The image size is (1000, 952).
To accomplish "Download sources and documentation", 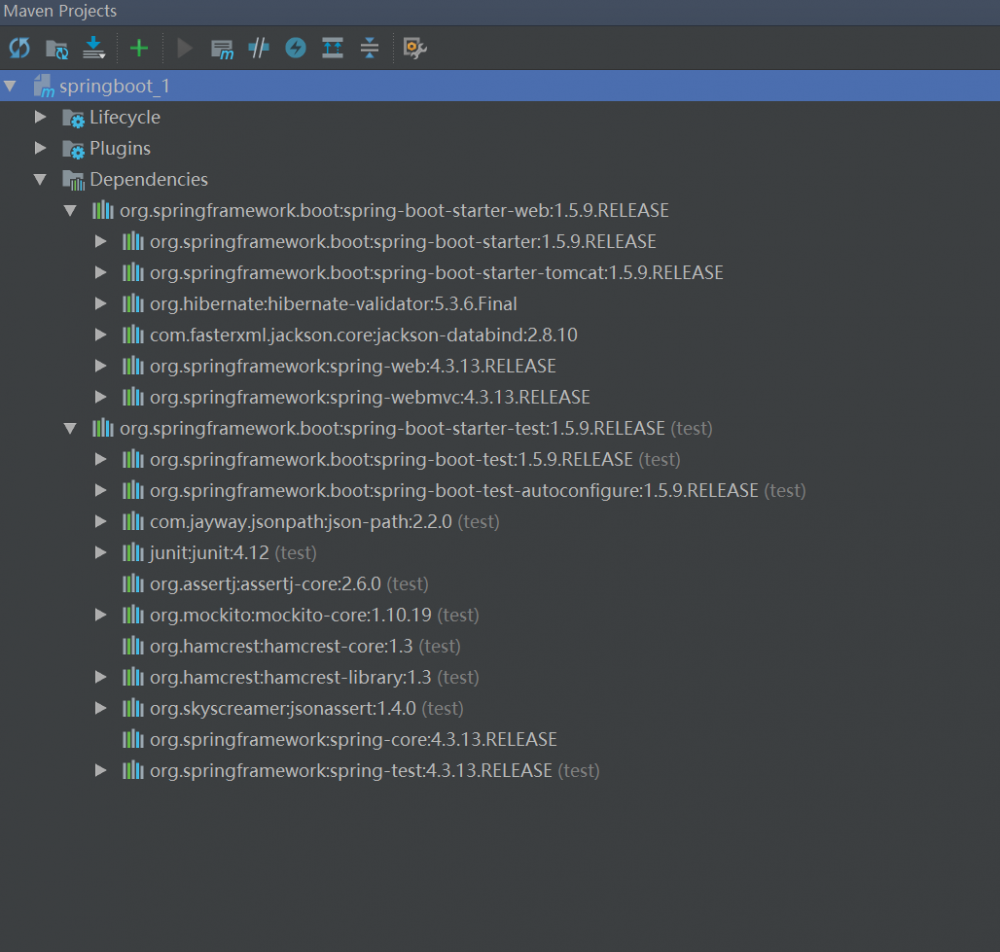I will [x=93, y=47].
